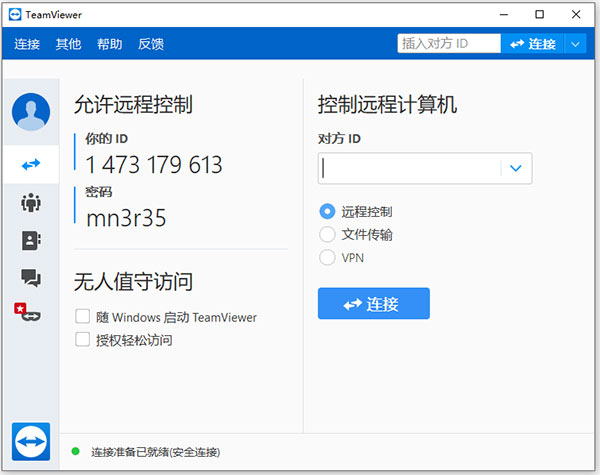Click the TeamViewer logo at bottom left
The image size is (600, 475).
tap(31, 441)
